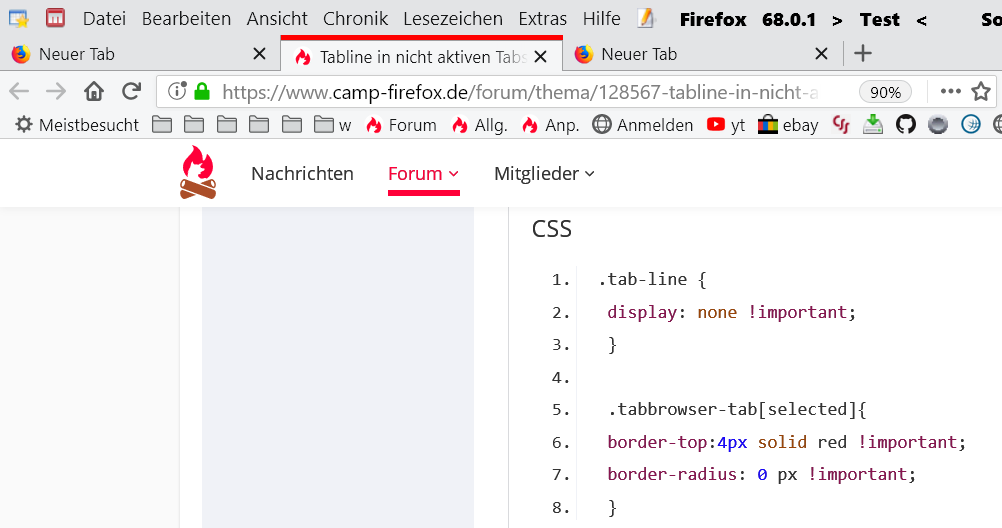Open page actions three-dot menu

950,91
